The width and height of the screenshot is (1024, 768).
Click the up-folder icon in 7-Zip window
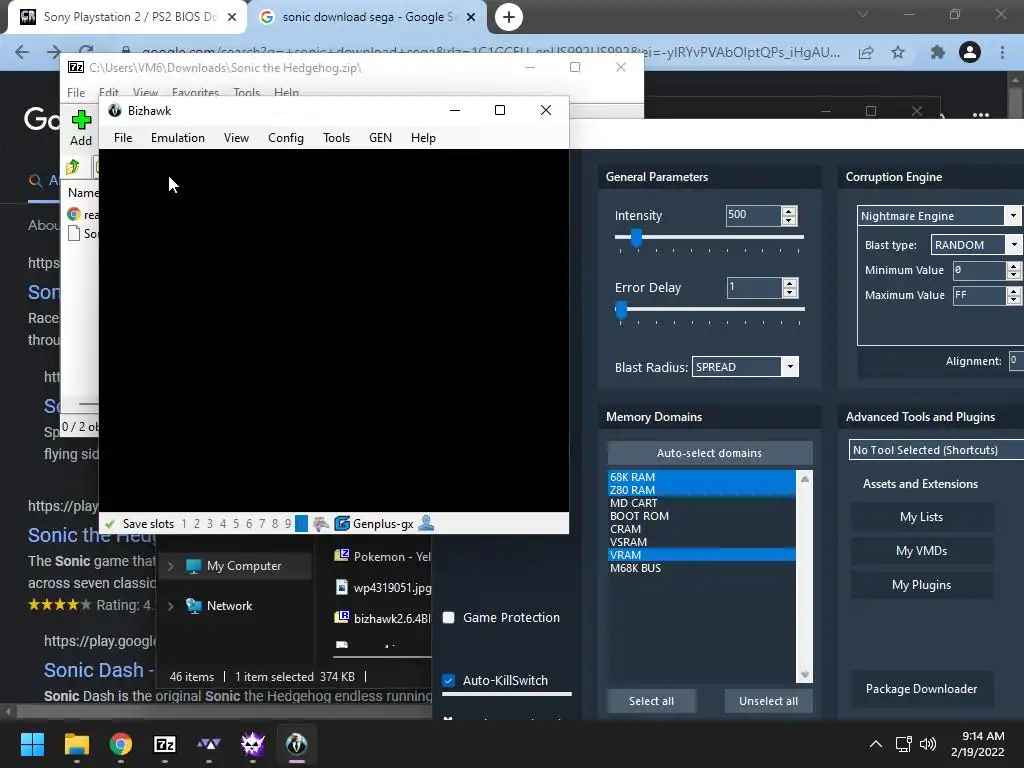[x=72, y=167]
